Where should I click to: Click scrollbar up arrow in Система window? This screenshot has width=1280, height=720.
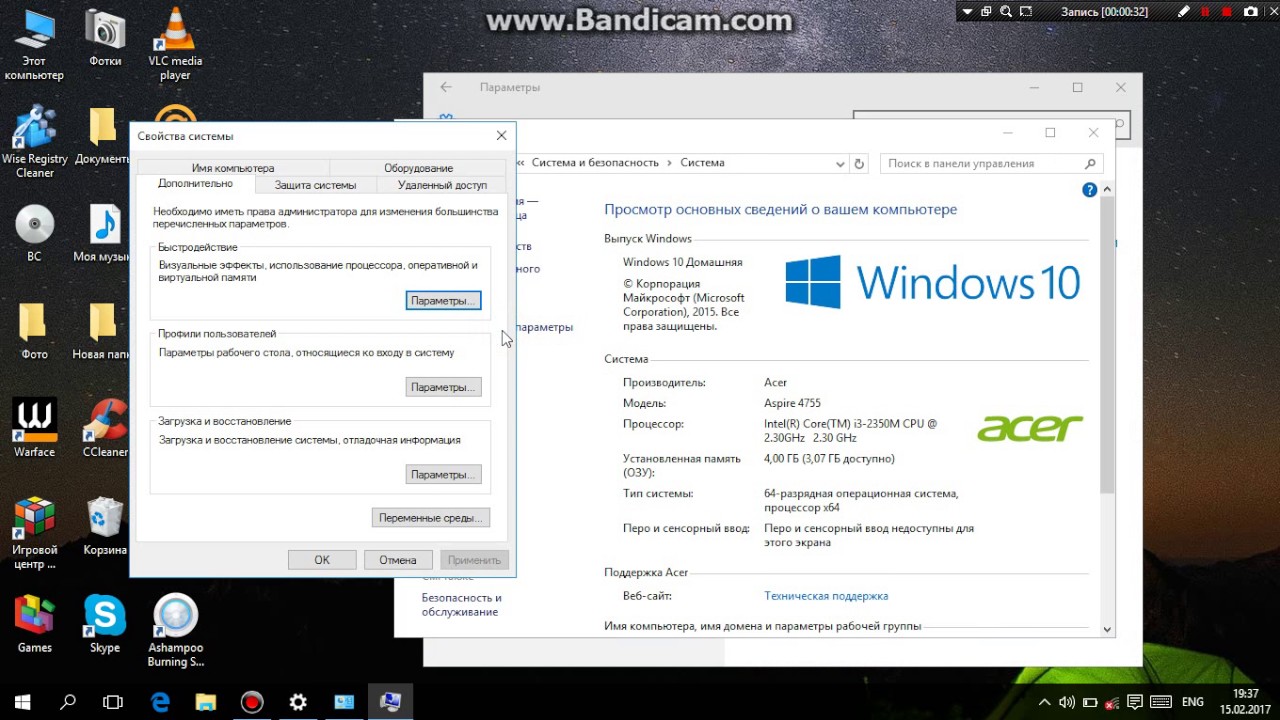click(x=1107, y=187)
